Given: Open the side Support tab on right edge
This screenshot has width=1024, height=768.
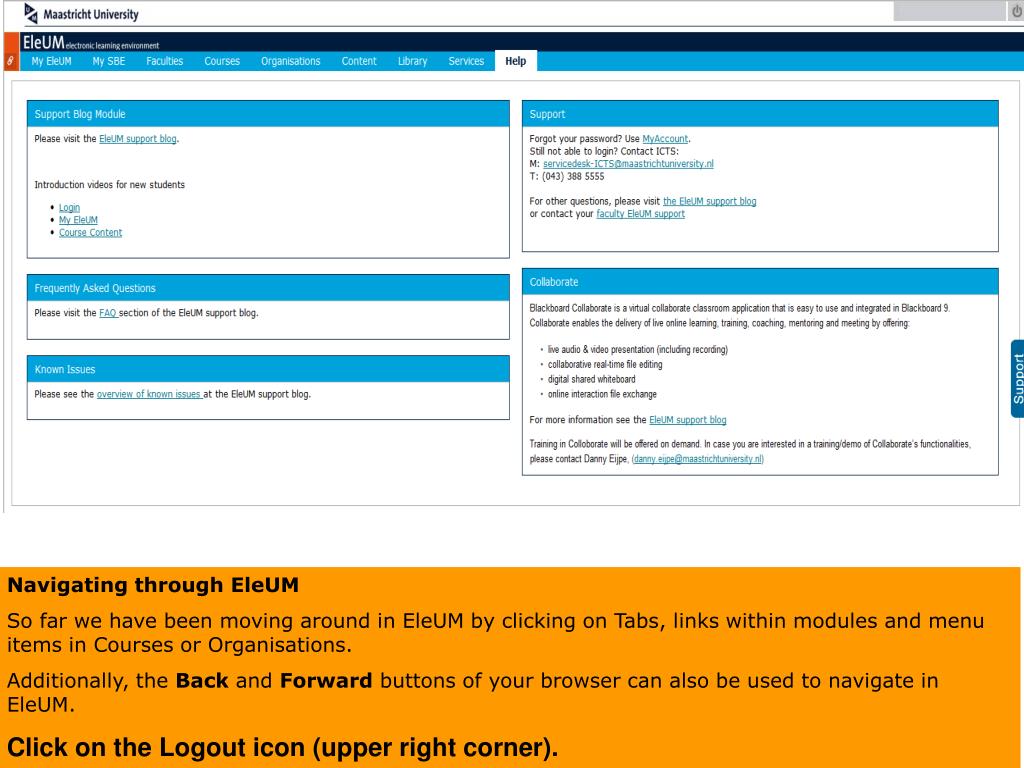Looking at the screenshot, I should tap(1017, 379).
